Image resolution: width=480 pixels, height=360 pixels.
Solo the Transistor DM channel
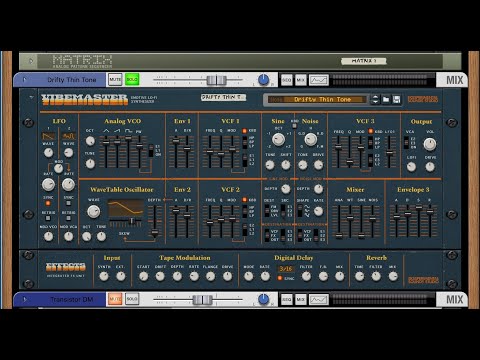pyautogui.click(x=132, y=299)
